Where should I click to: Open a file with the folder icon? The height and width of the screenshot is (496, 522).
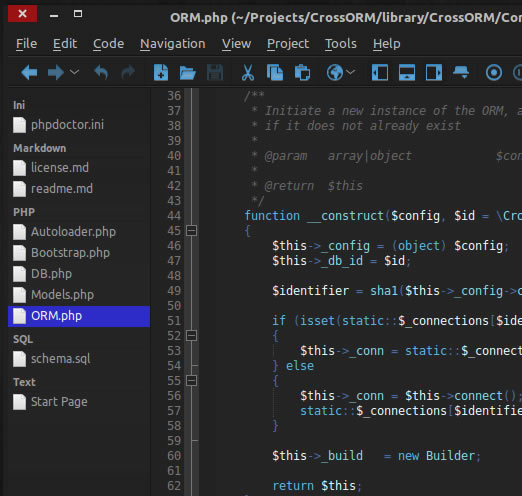click(187, 73)
